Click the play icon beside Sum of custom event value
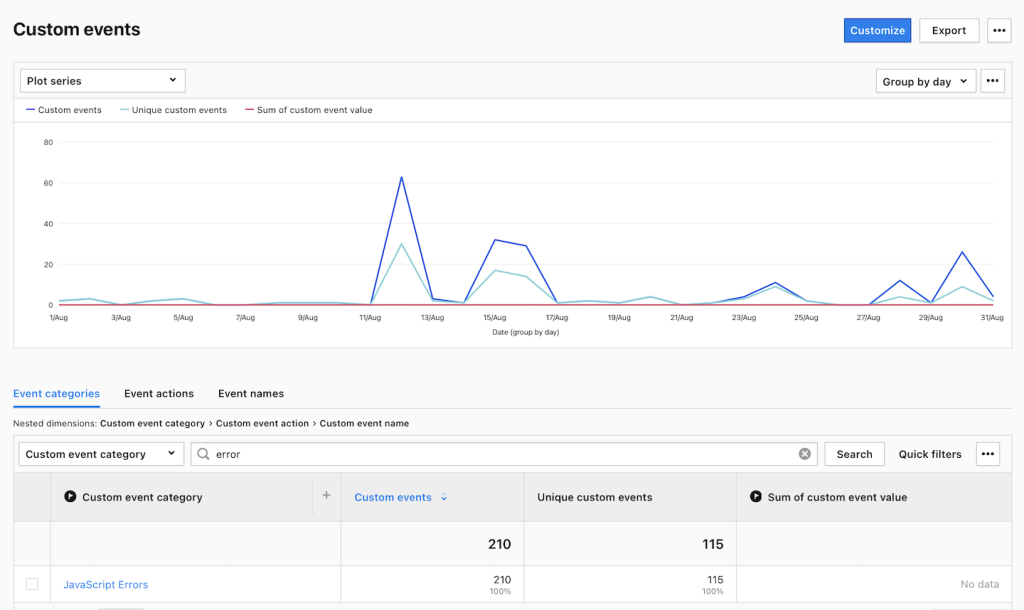Screen dimensions: 1024x610 (x=756, y=497)
